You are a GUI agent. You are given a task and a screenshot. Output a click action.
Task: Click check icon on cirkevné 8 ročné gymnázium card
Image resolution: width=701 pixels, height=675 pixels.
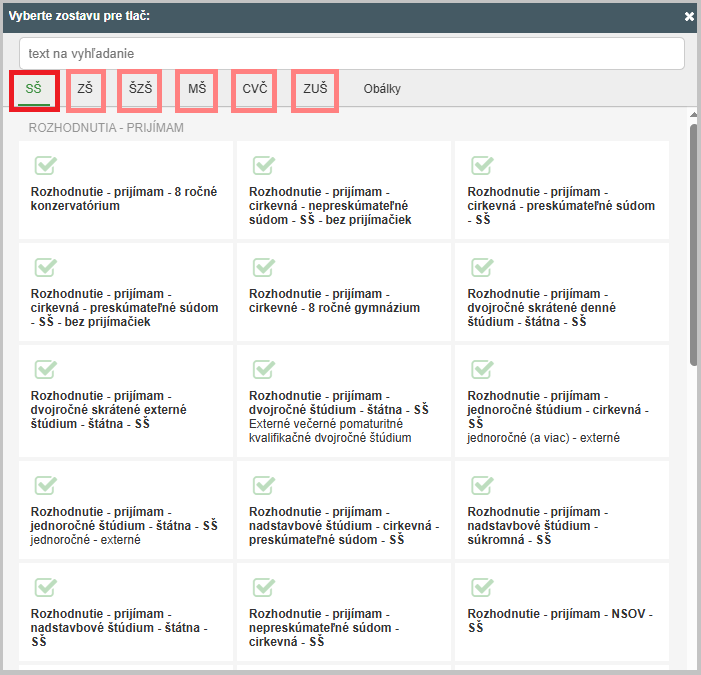point(263,267)
